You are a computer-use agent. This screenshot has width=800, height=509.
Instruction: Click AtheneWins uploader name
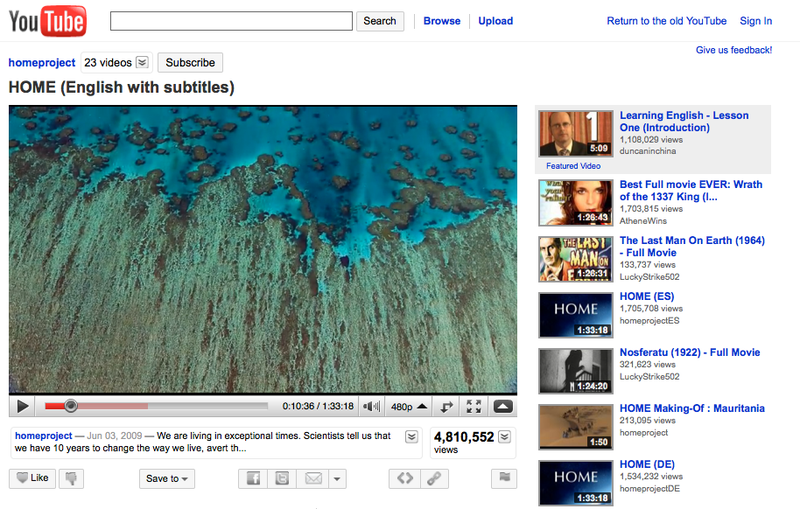pos(643,221)
